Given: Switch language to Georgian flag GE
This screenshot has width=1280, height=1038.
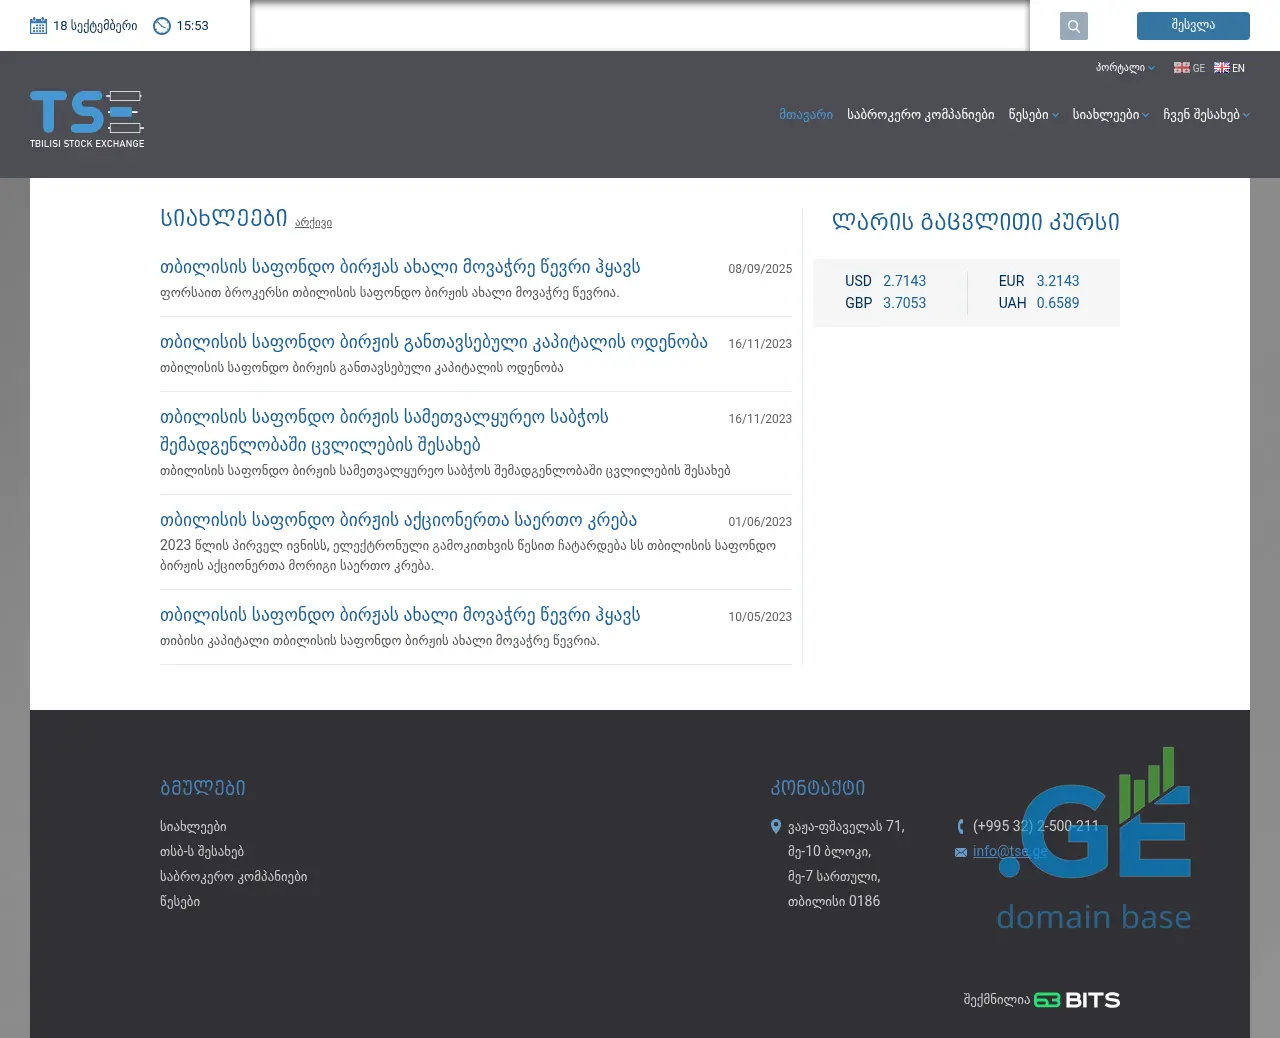Looking at the screenshot, I should point(1188,68).
